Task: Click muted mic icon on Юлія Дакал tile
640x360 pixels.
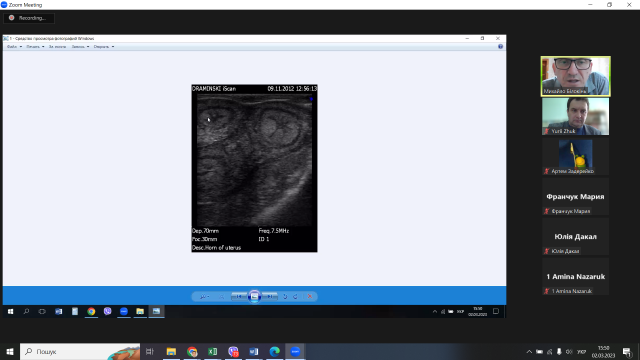Action: [x=547, y=251]
